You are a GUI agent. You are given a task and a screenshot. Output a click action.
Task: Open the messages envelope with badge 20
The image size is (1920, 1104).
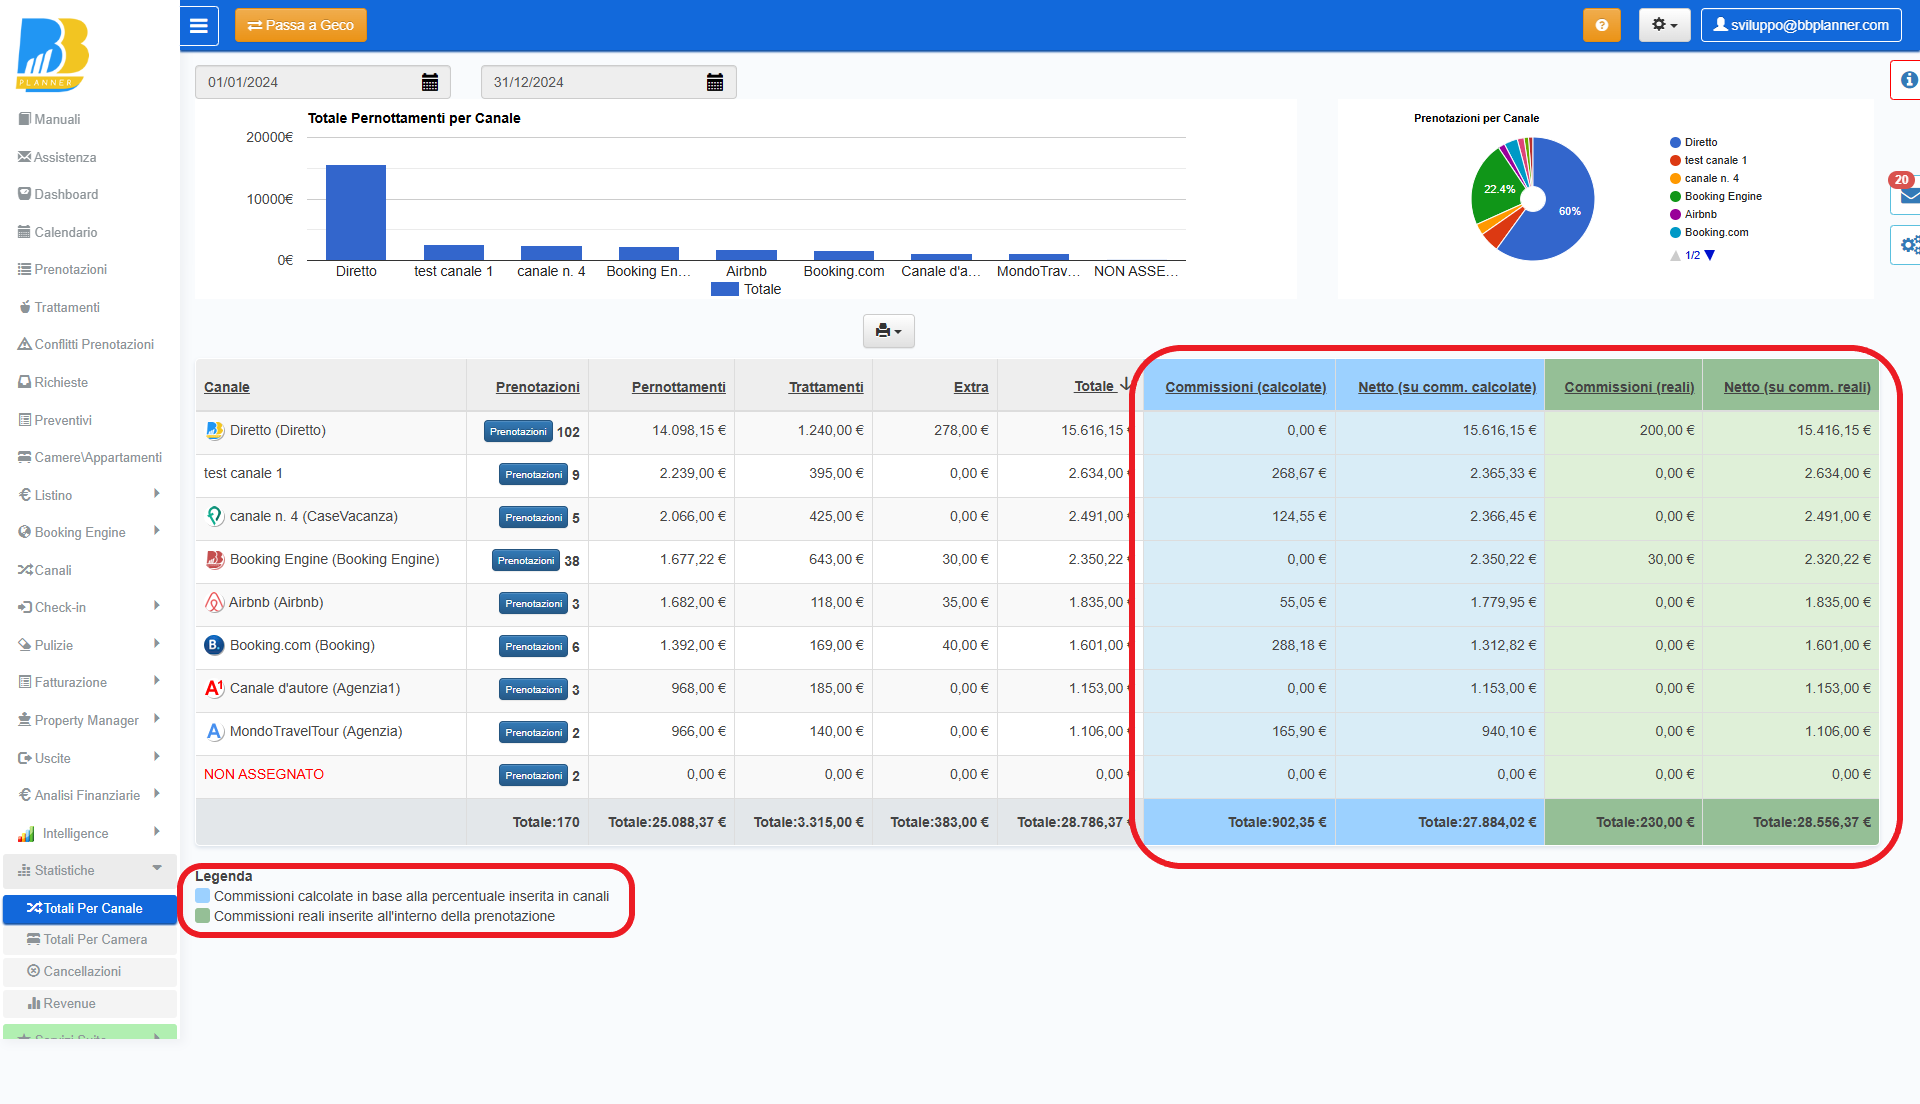(x=1908, y=195)
